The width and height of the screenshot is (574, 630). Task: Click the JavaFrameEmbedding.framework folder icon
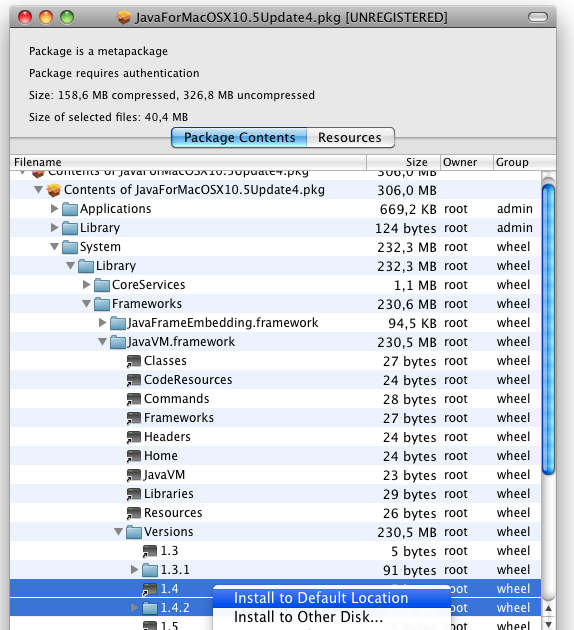118,323
